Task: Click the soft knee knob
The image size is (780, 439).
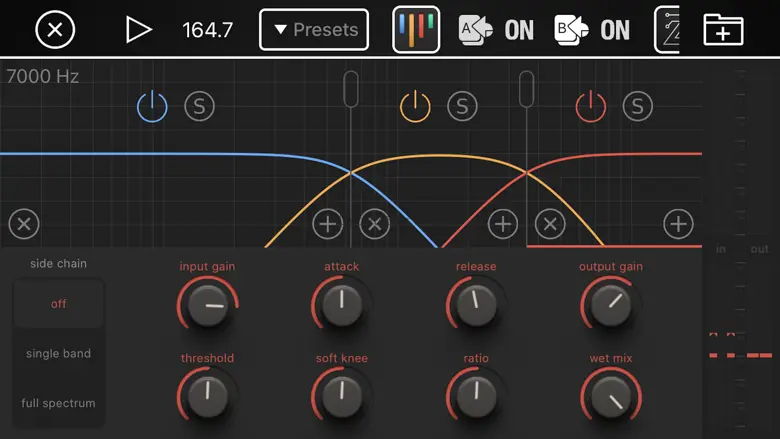Action: [342, 396]
